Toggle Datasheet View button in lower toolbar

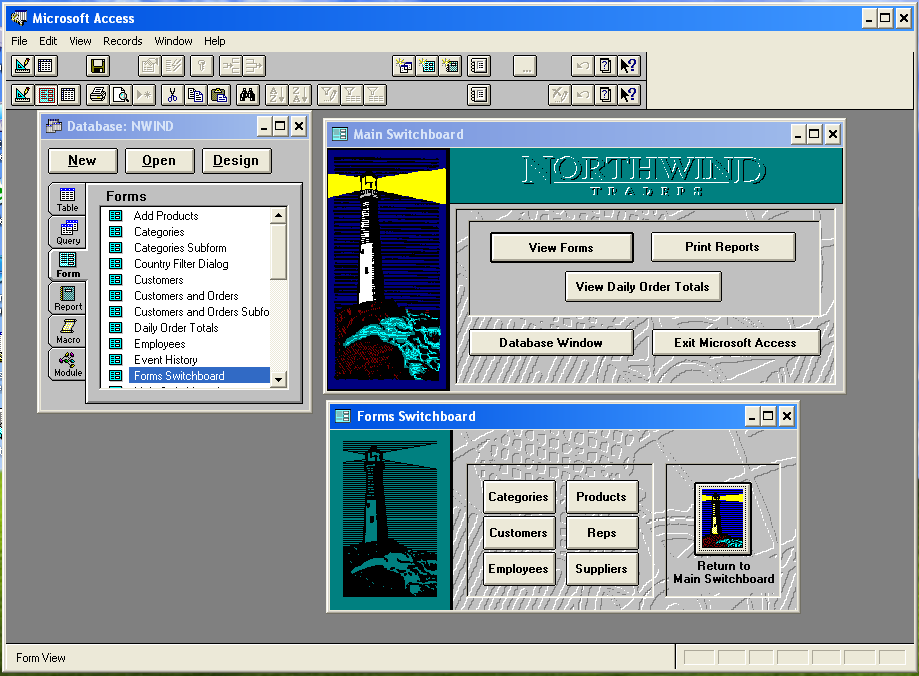click(69, 94)
